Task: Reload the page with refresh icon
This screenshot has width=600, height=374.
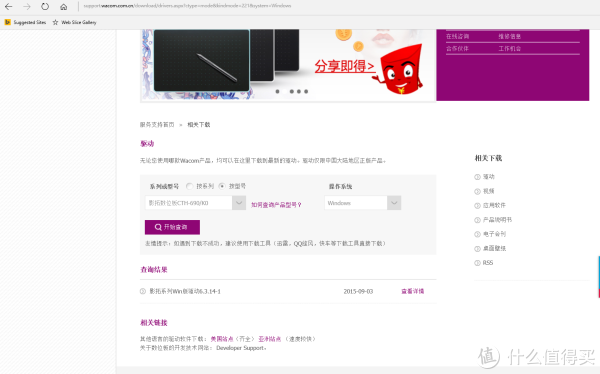Action: click(x=45, y=7)
